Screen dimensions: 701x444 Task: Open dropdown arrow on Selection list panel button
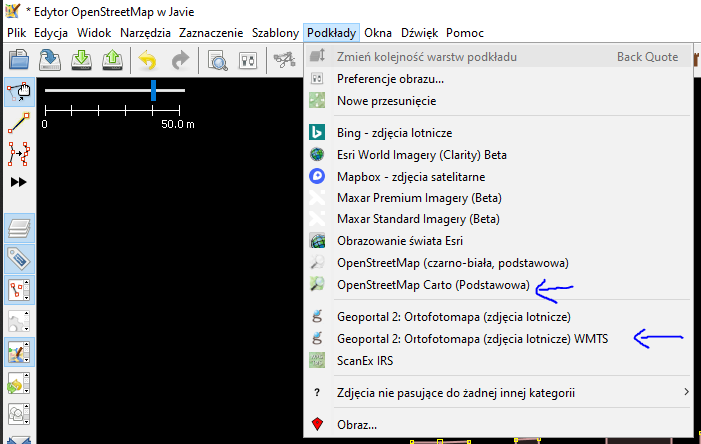pyautogui.click(x=26, y=298)
